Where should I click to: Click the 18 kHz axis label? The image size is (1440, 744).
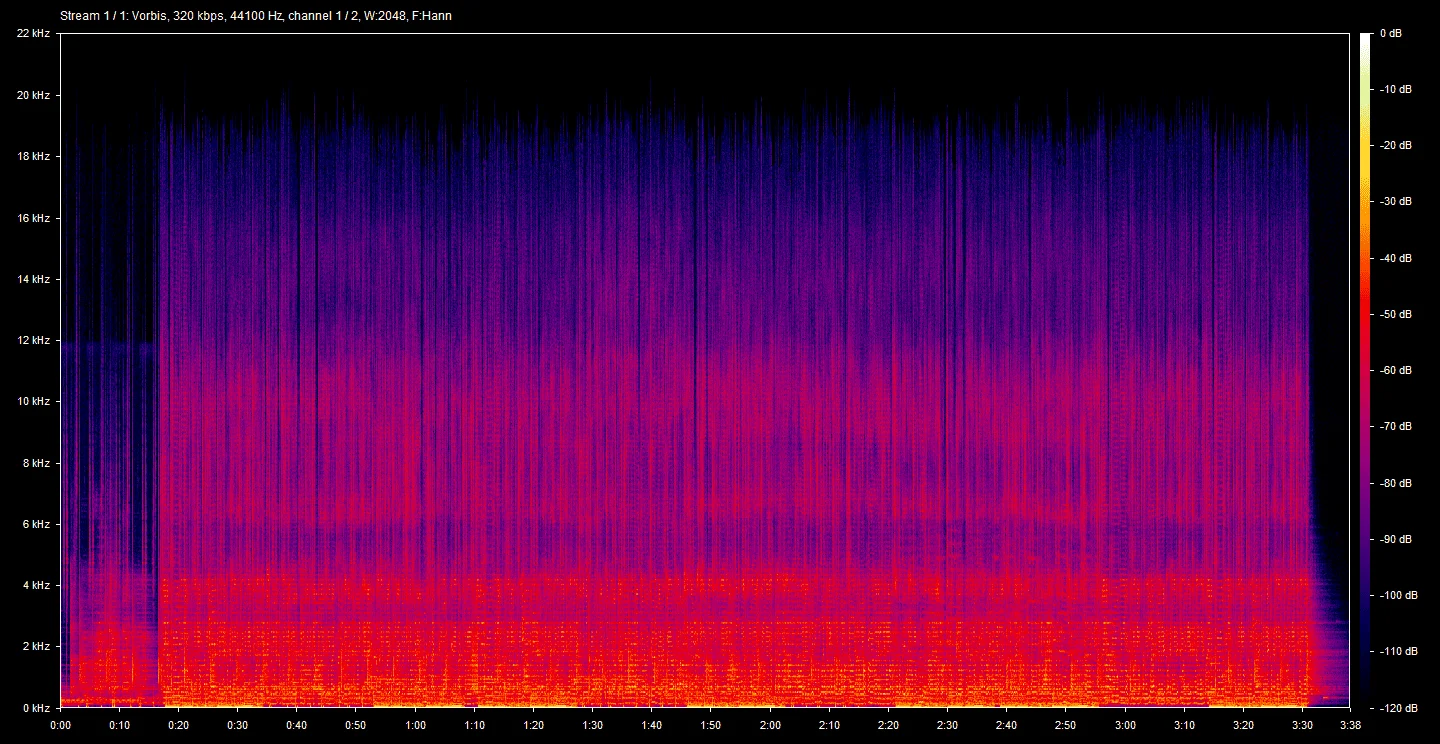point(33,156)
